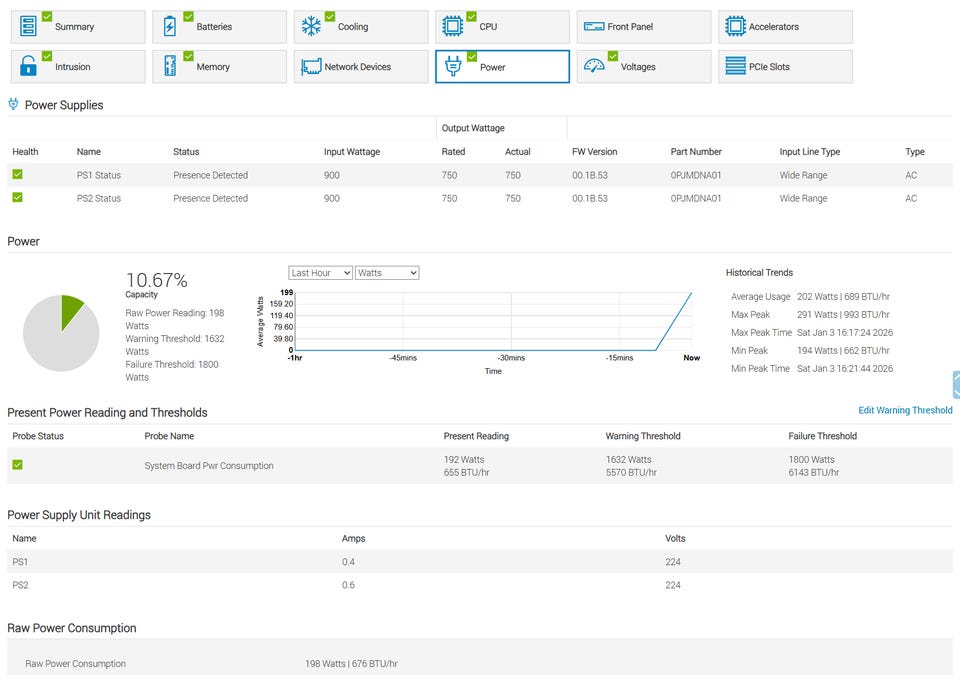This screenshot has height=687, width=960.
Task: Click PS2 Status health checkmark
Action: (x=17, y=198)
